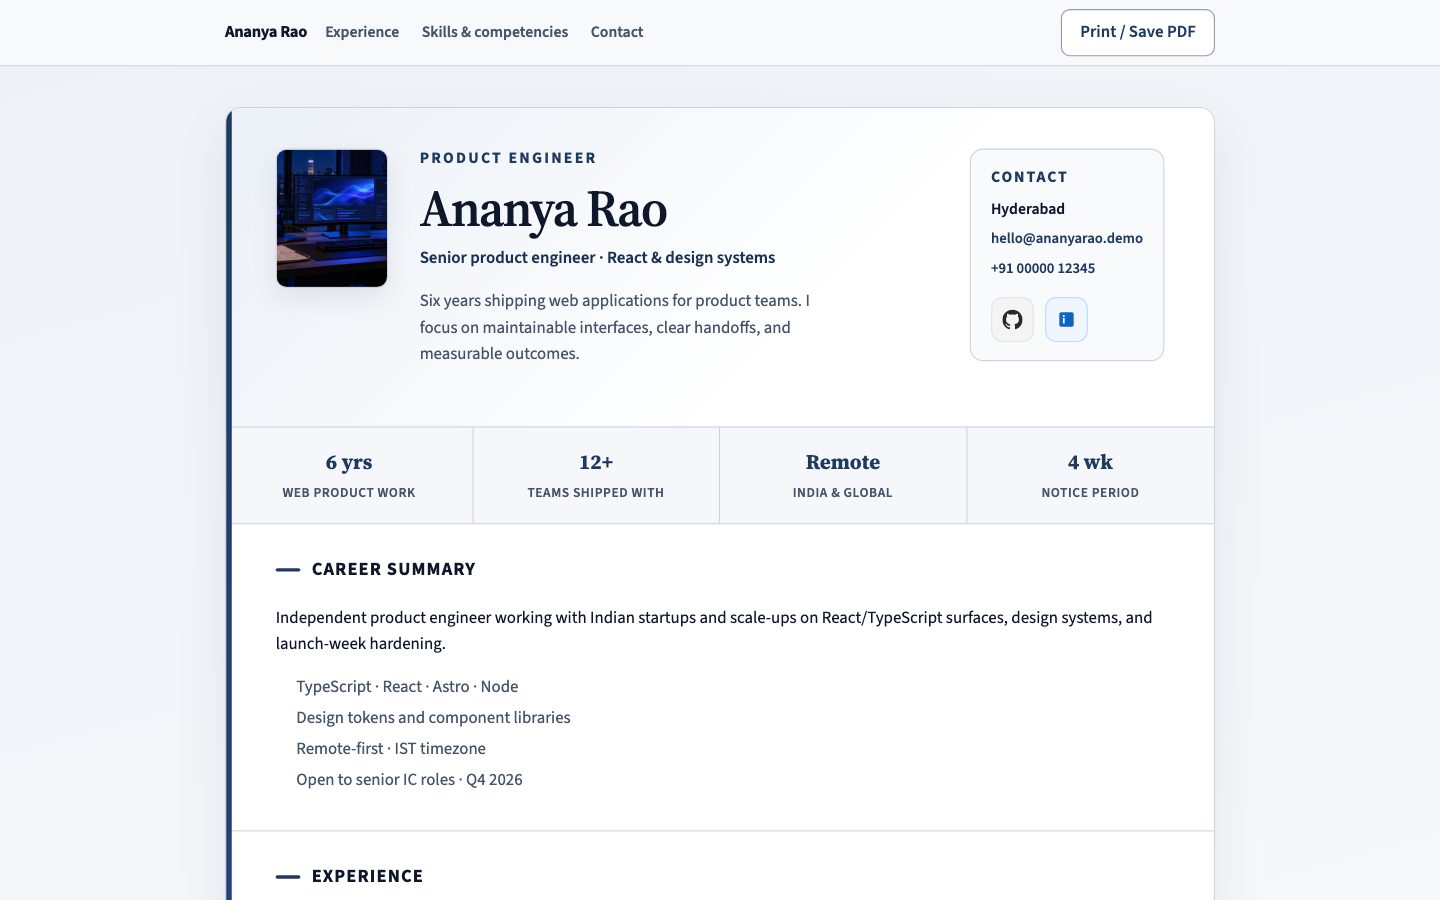Click Open to senior IC roles · Q4 2026
The image size is (1440, 900).
(409, 780)
